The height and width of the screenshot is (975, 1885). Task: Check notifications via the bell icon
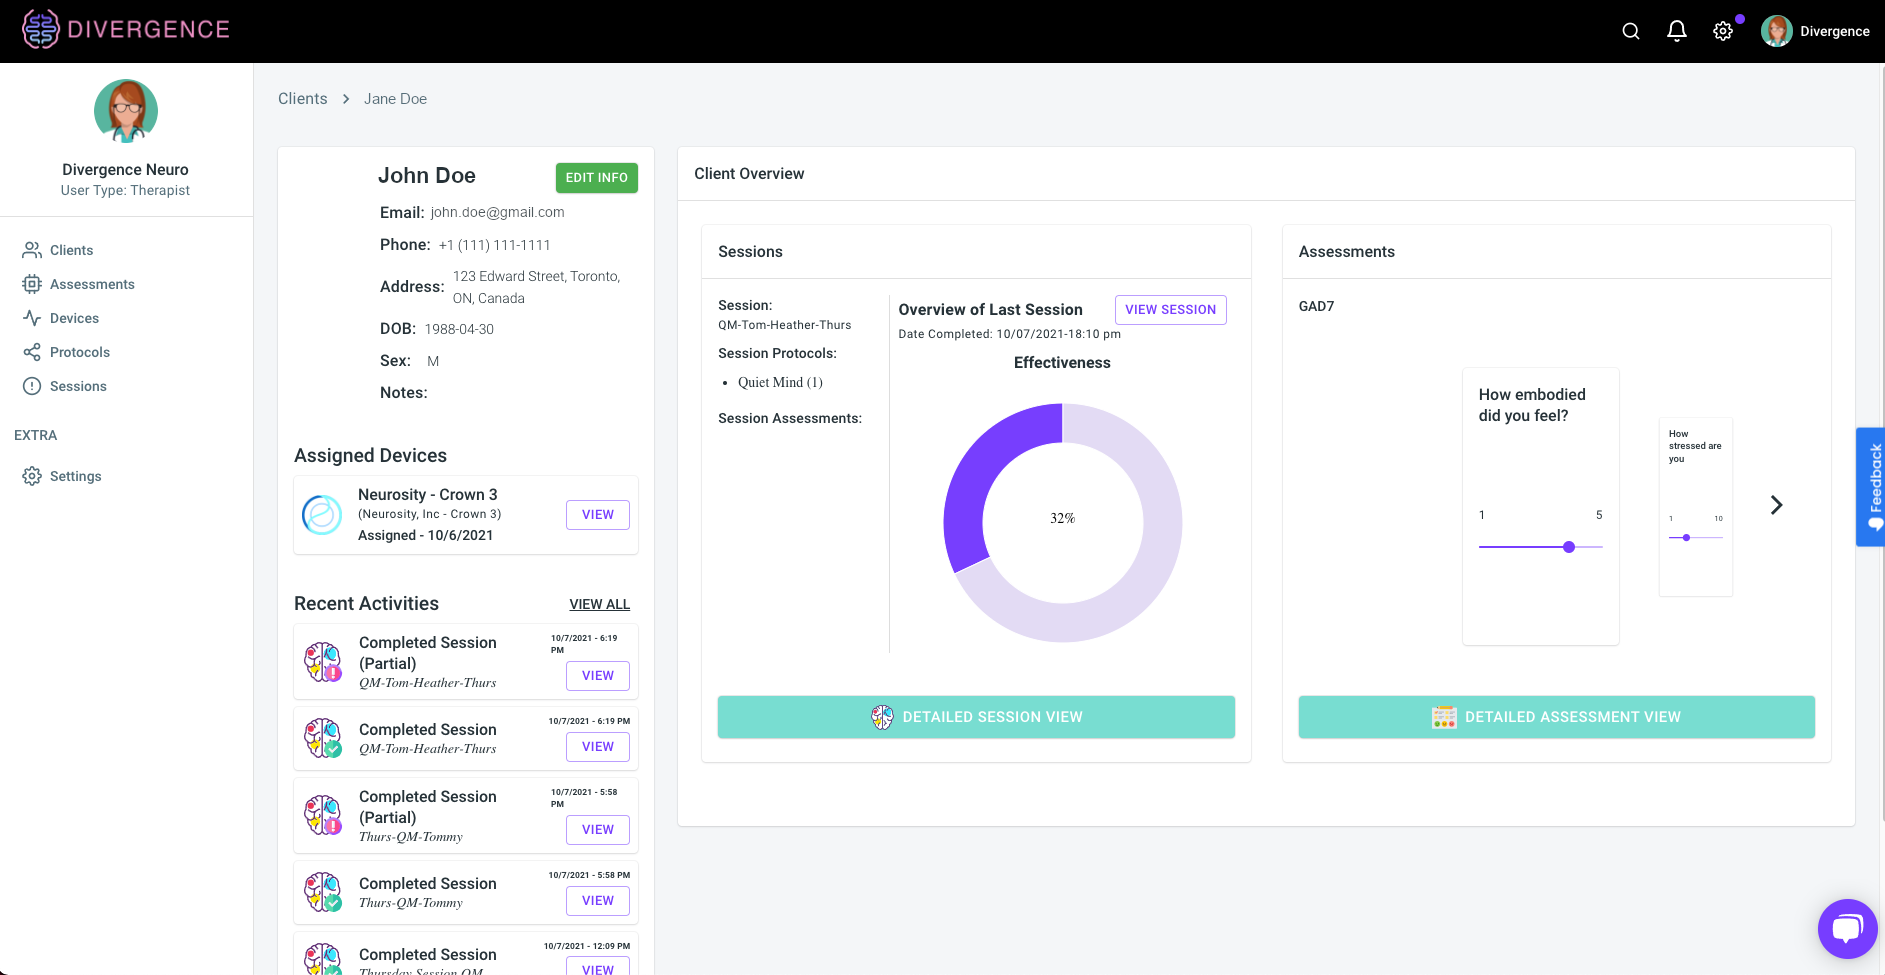point(1676,31)
